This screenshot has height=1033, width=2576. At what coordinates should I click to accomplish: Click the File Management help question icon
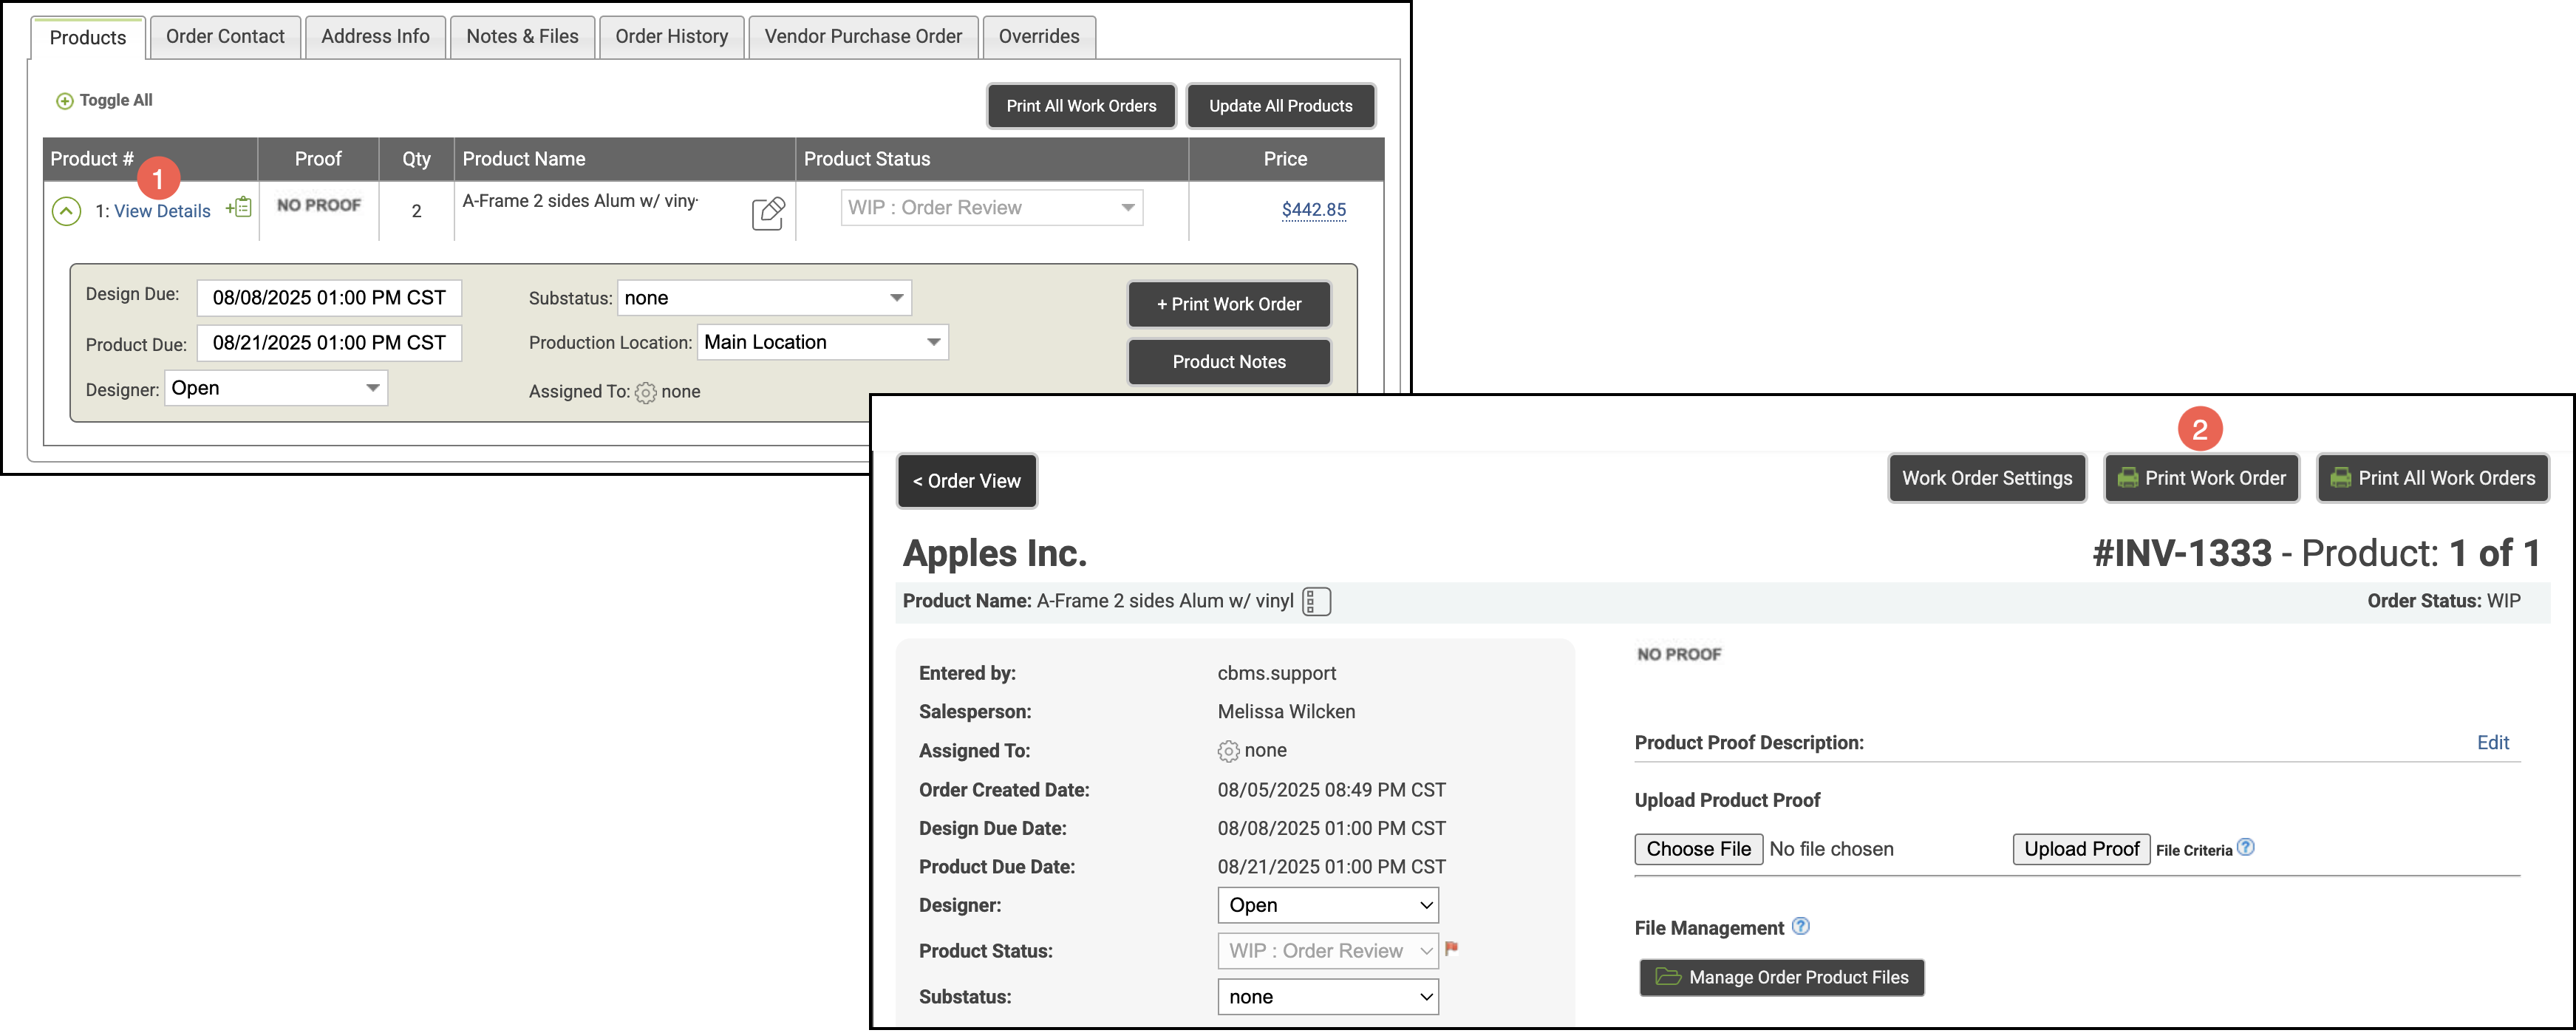click(1800, 926)
